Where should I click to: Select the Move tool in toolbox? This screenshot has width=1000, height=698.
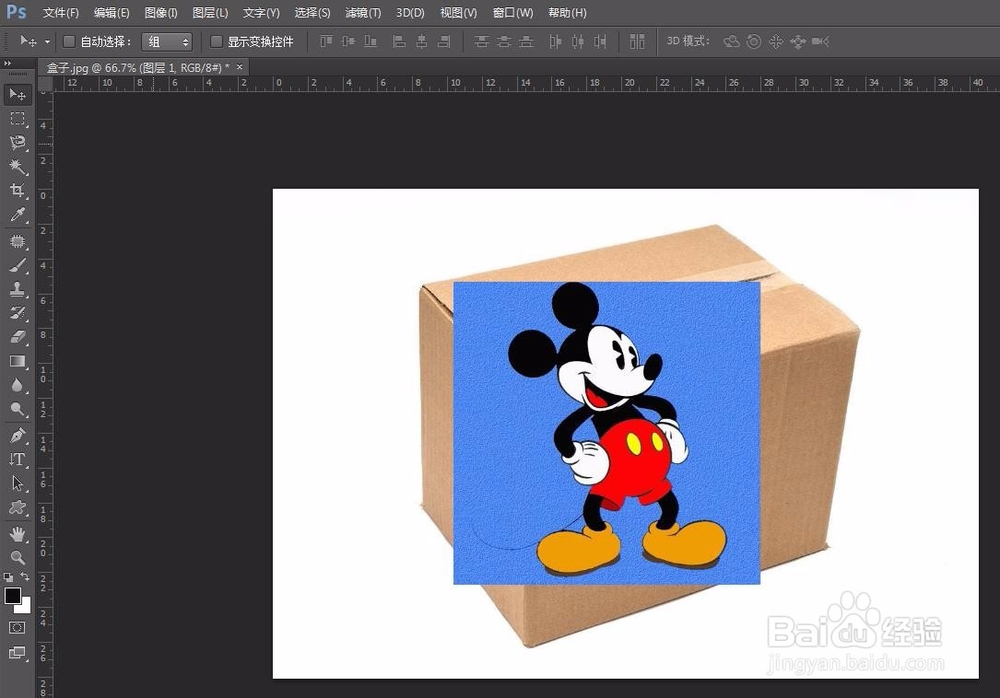pos(17,94)
